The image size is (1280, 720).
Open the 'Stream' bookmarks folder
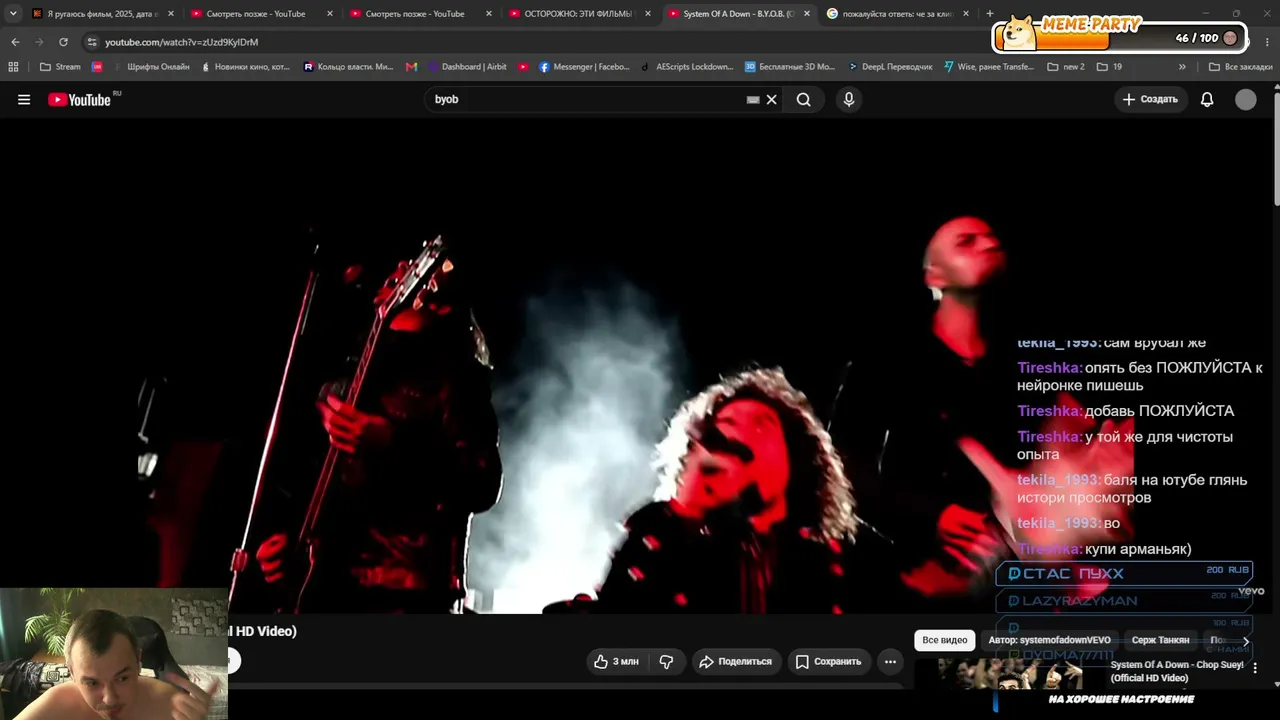(60, 67)
